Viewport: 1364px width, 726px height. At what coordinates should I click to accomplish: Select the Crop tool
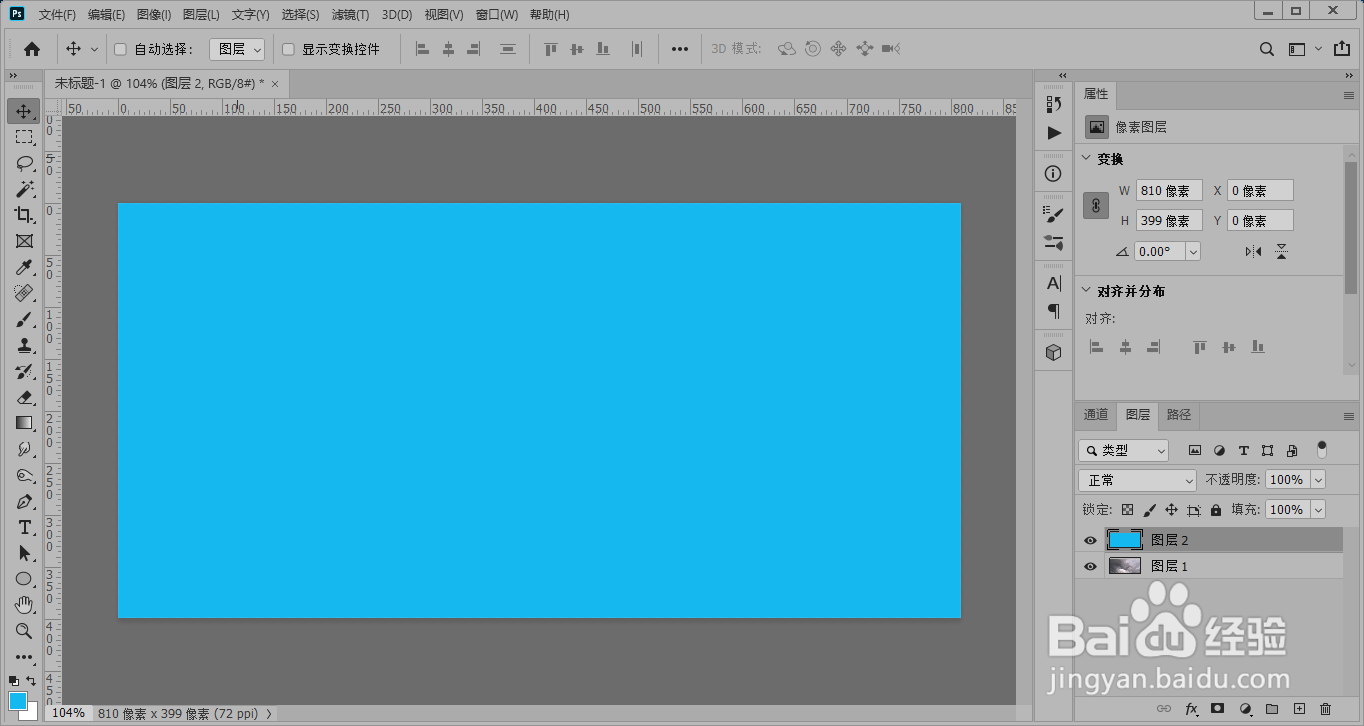[x=24, y=215]
